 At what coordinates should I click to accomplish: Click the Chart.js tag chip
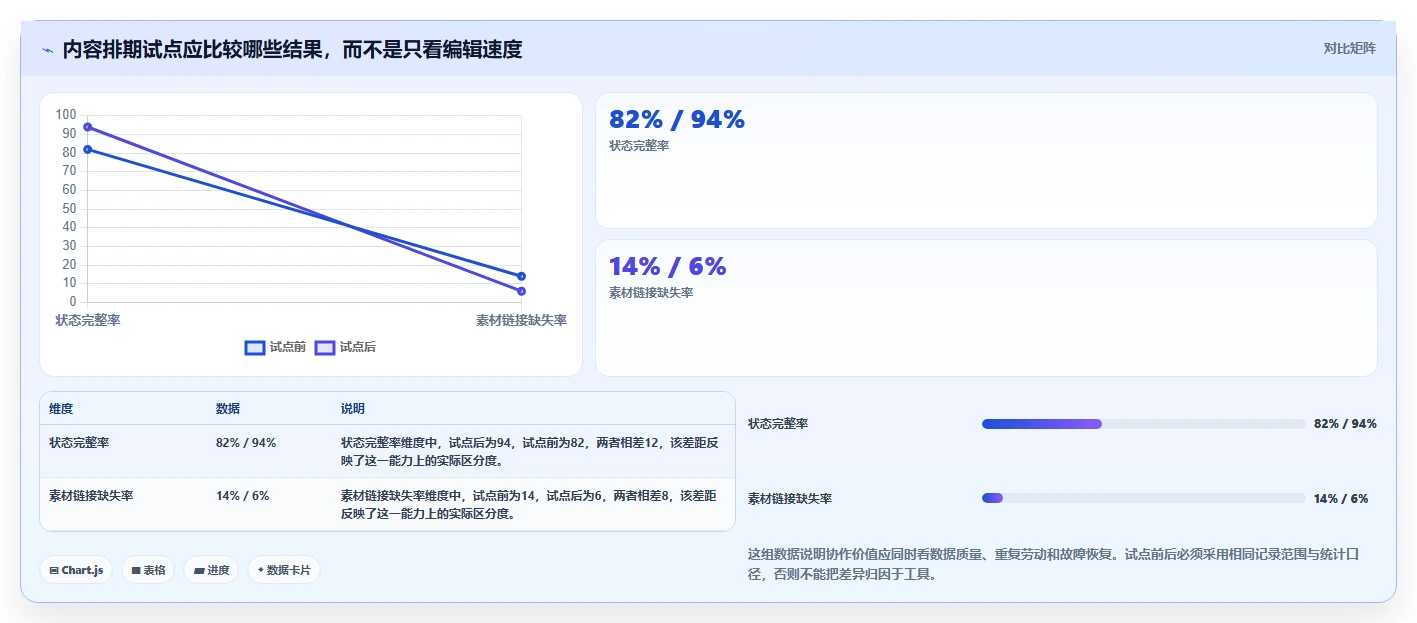(x=76, y=570)
